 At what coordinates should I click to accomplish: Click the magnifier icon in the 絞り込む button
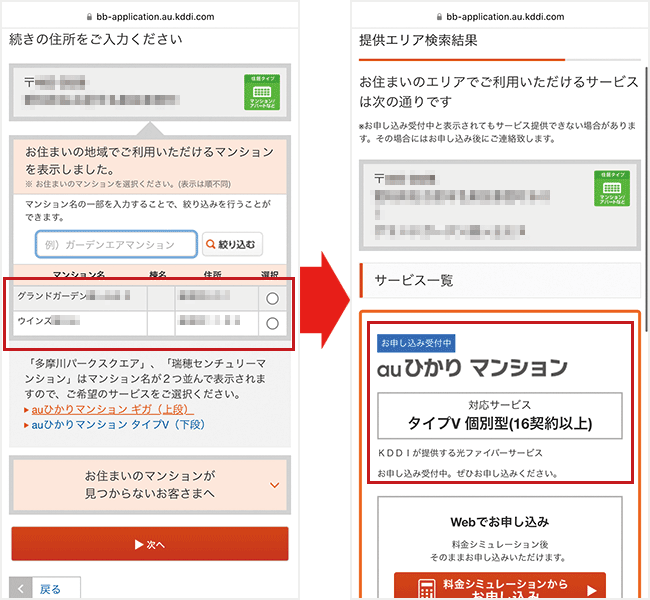click(x=211, y=244)
